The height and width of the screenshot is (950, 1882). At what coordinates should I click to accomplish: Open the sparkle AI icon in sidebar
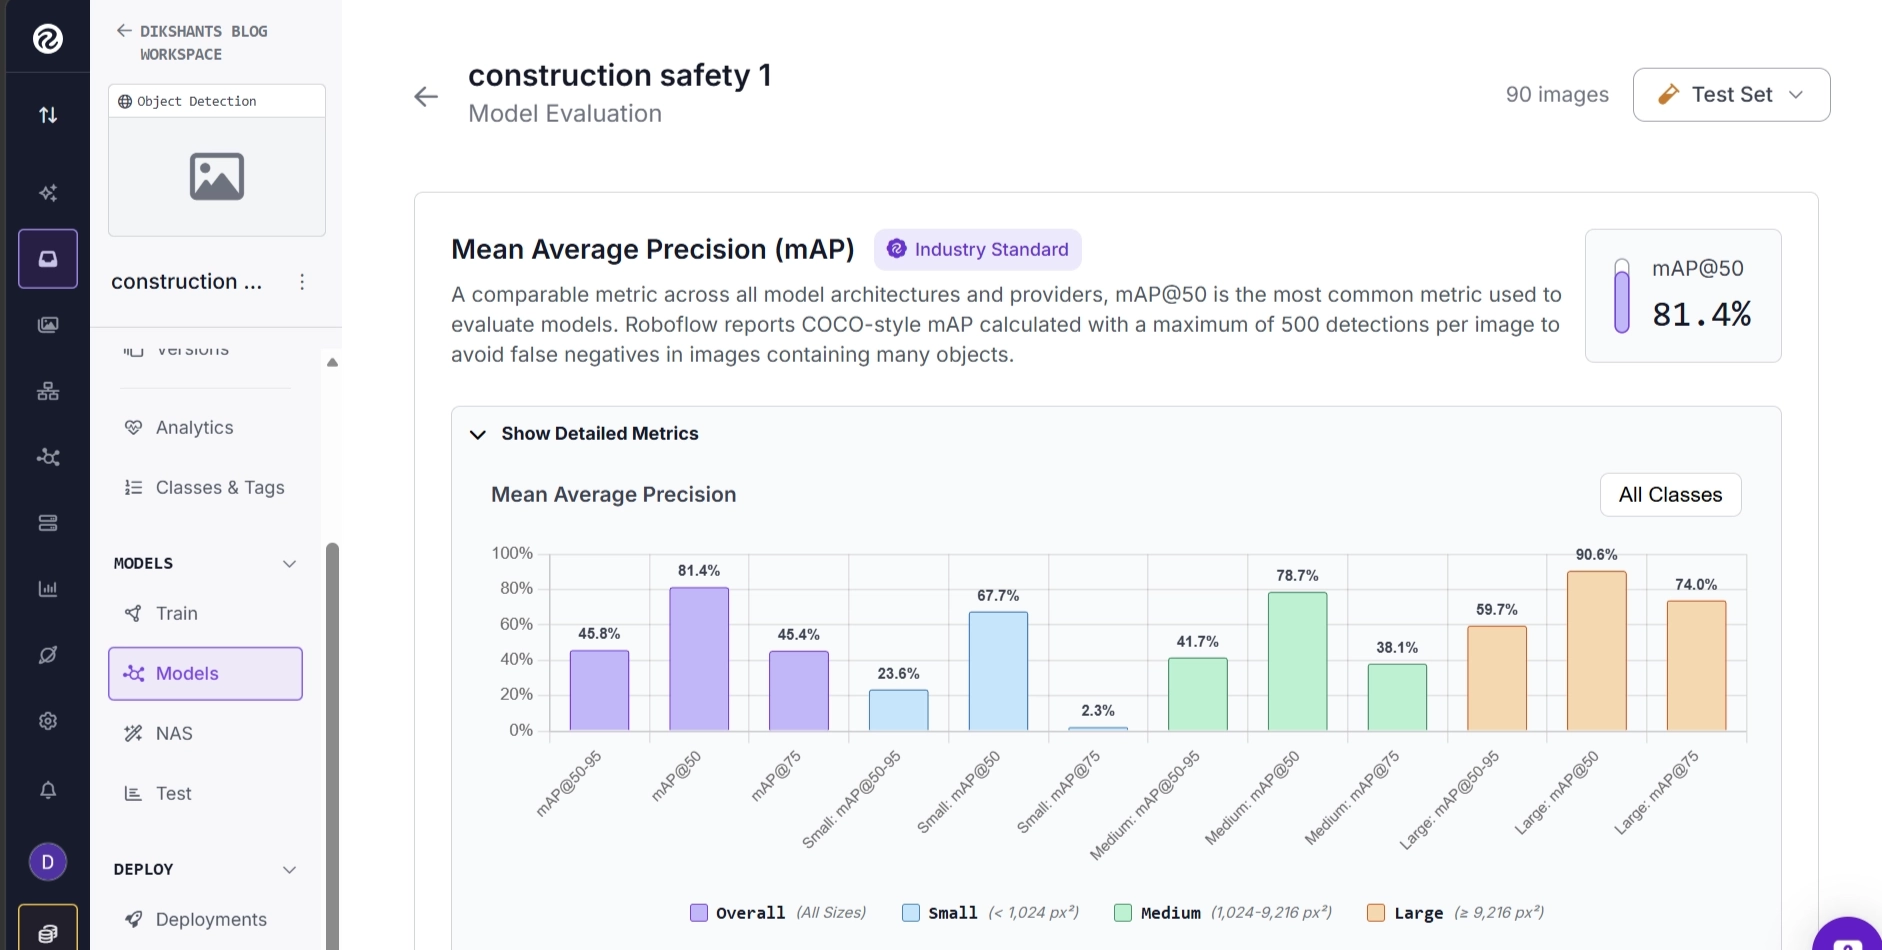pos(48,192)
